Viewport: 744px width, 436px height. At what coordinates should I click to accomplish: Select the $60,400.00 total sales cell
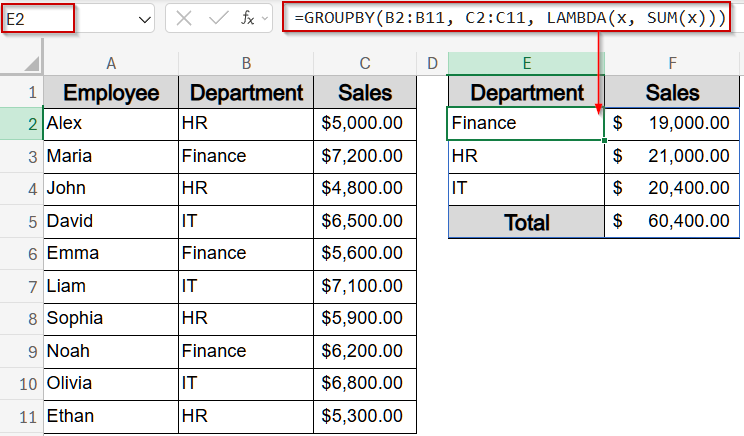(672, 222)
